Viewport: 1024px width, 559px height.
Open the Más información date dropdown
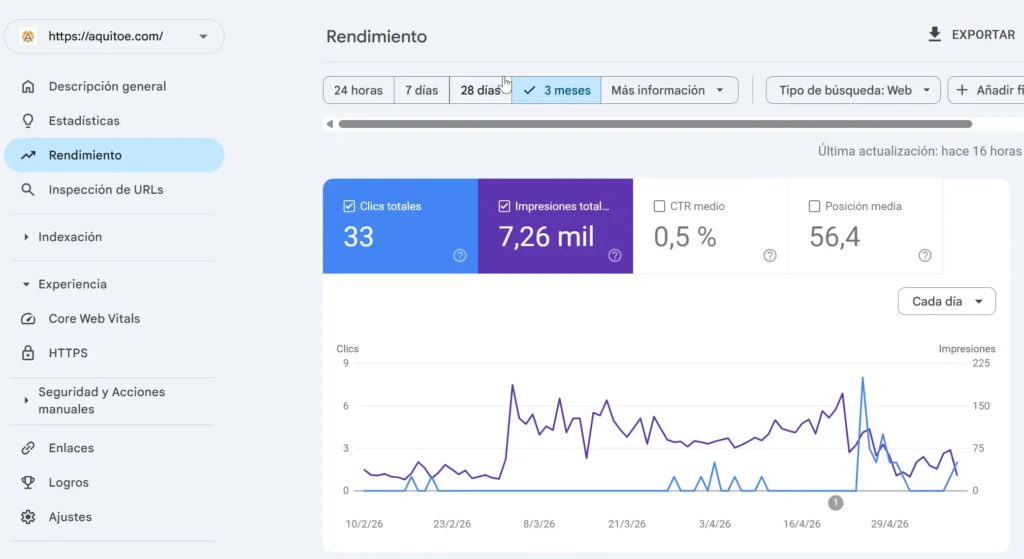tap(669, 90)
